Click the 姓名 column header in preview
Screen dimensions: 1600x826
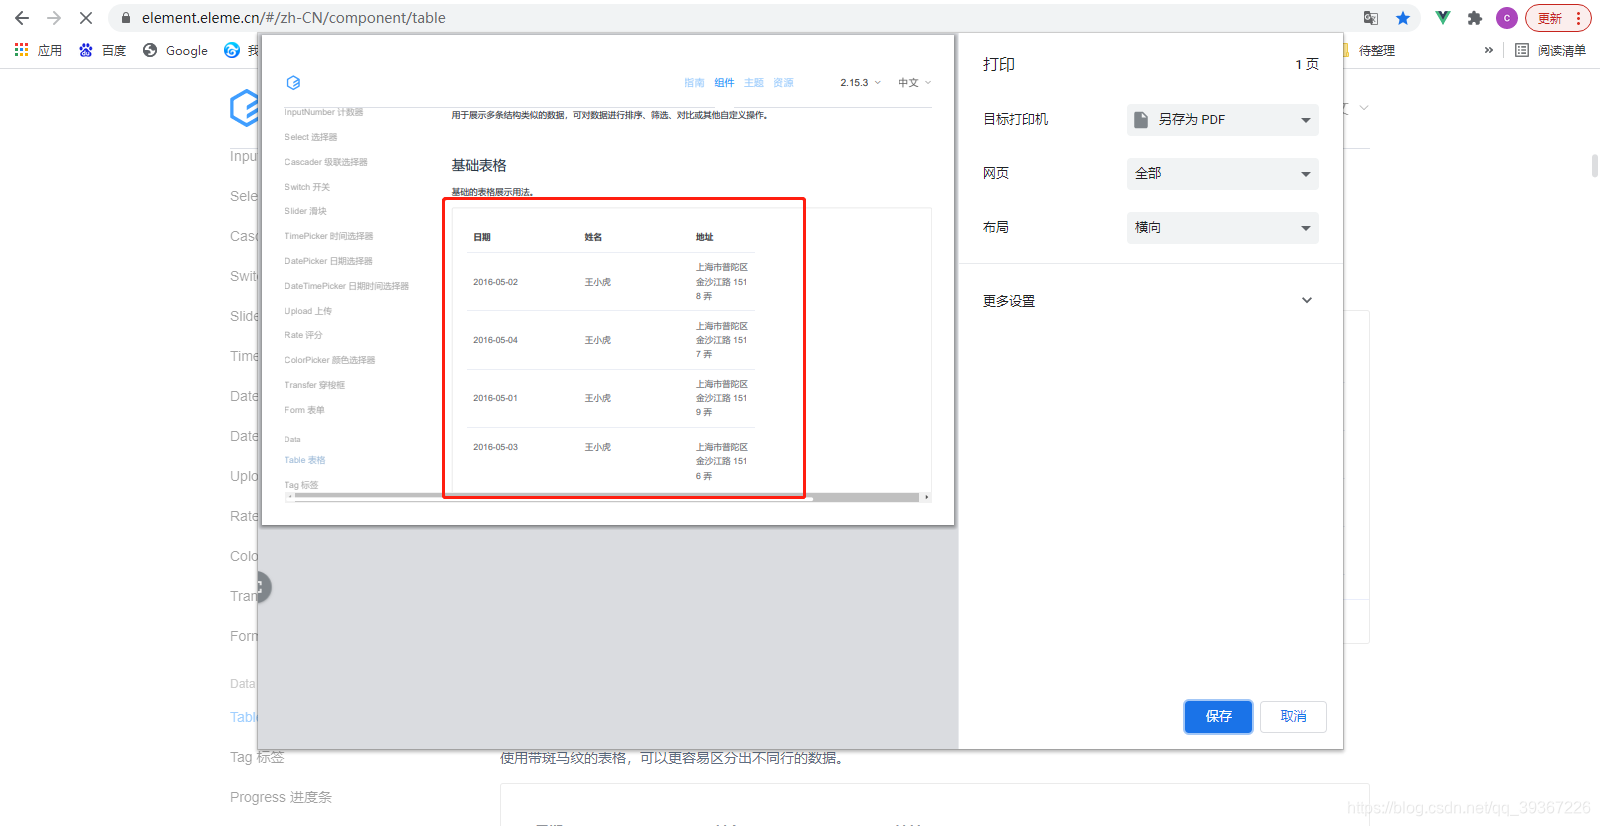[x=593, y=237]
